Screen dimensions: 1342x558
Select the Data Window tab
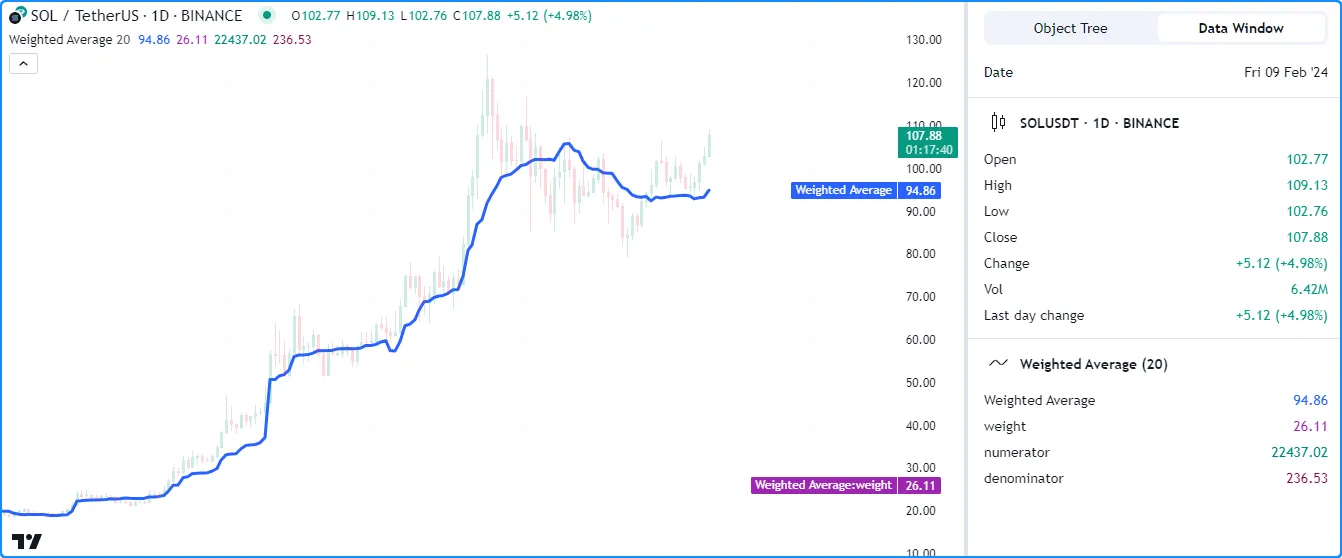[1241, 28]
